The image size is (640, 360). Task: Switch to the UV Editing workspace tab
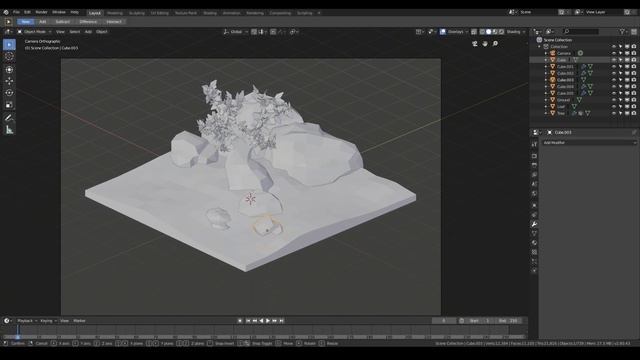[x=159, y=13]
